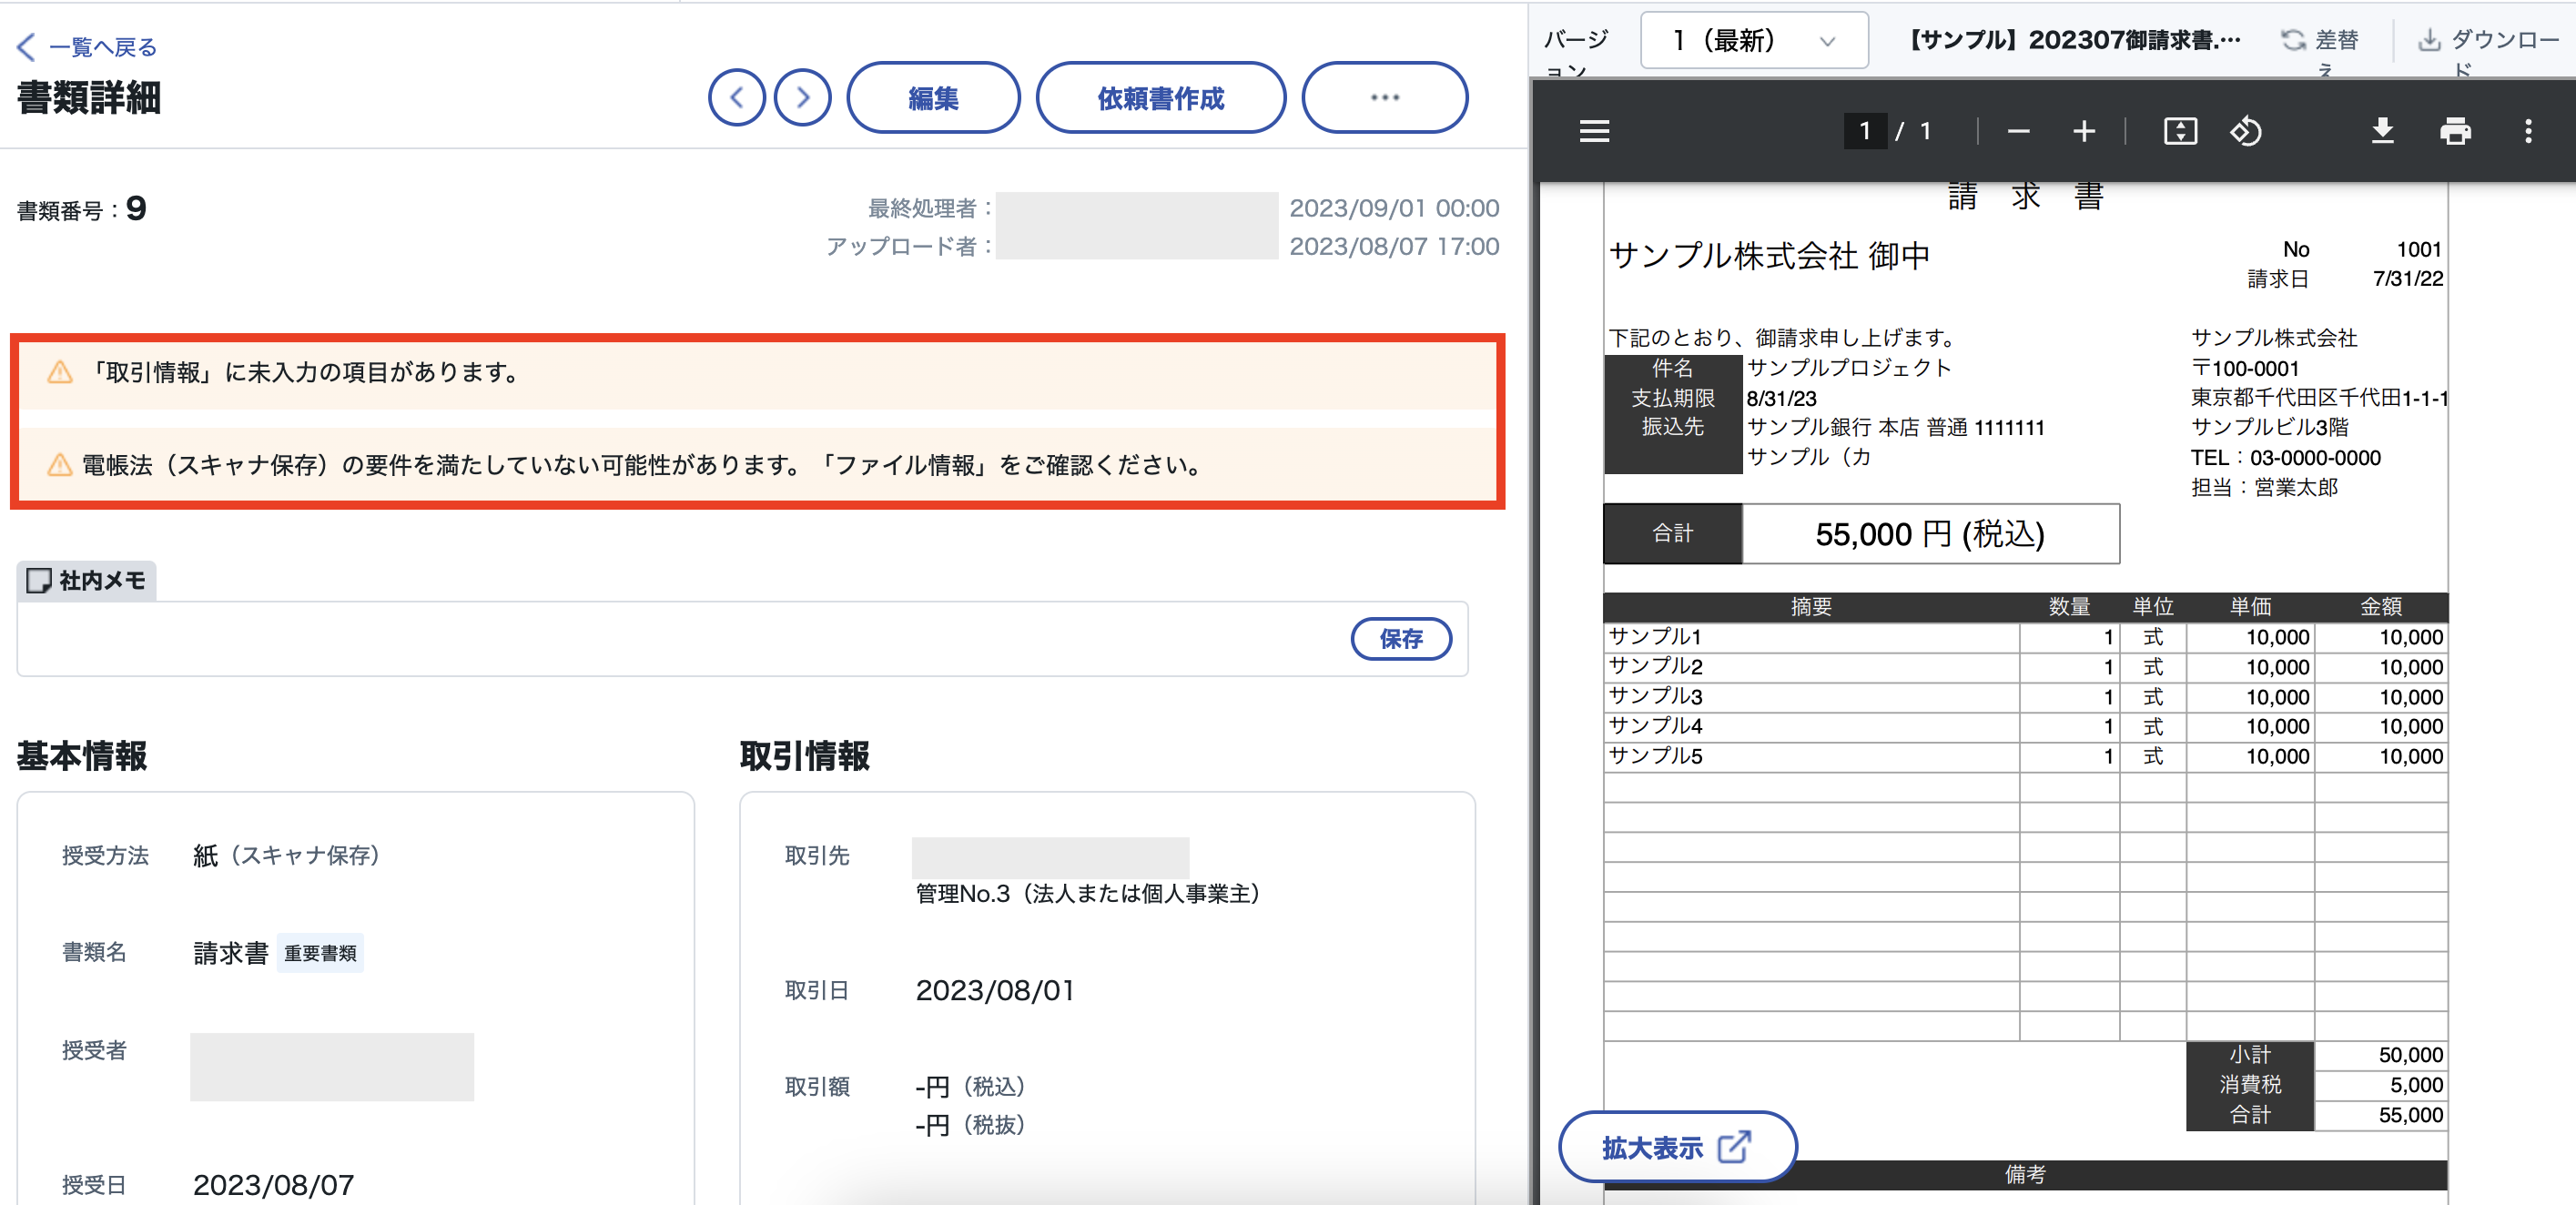Screen dimensions: 2576x1205
Task: Click the サンプル3 row in PDF table
Action: coord(2025,697)
